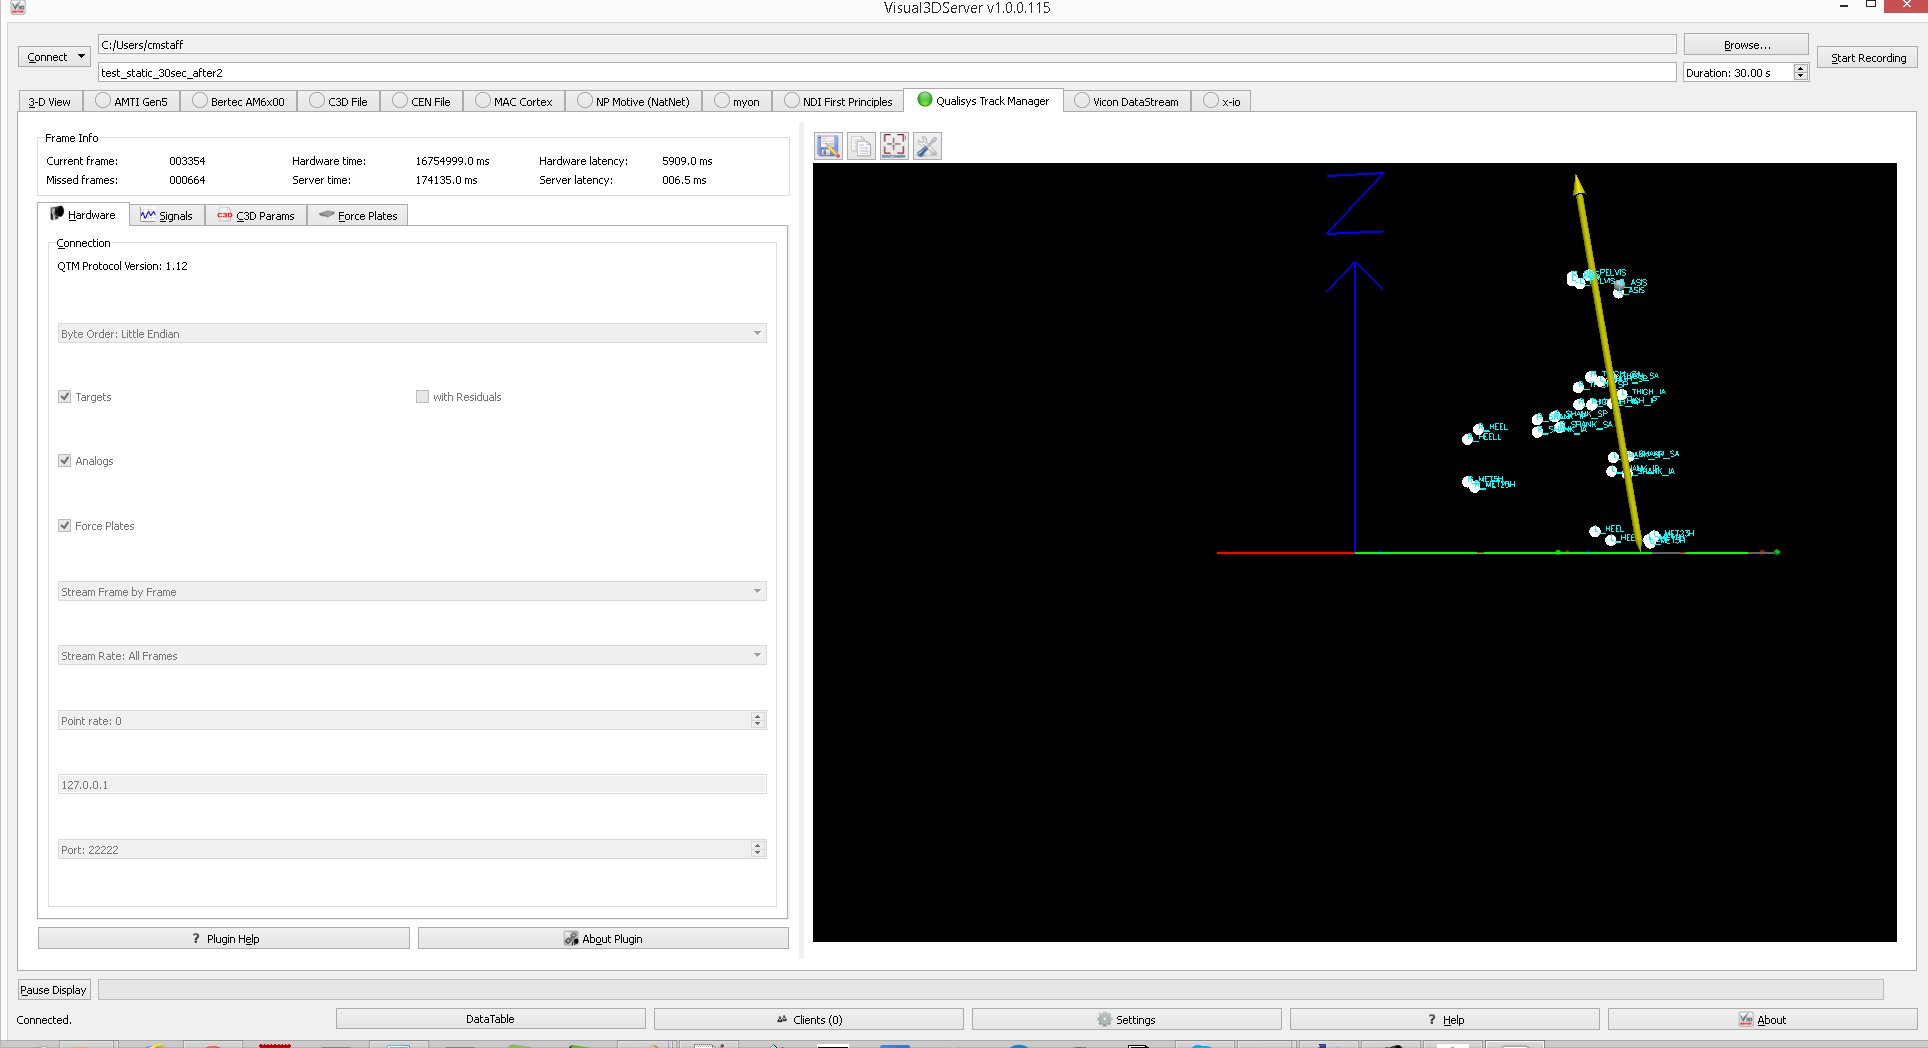This screenshot has height=1048, width=1928.
Task: Click the Pause Display button
Action: [53, 990]
